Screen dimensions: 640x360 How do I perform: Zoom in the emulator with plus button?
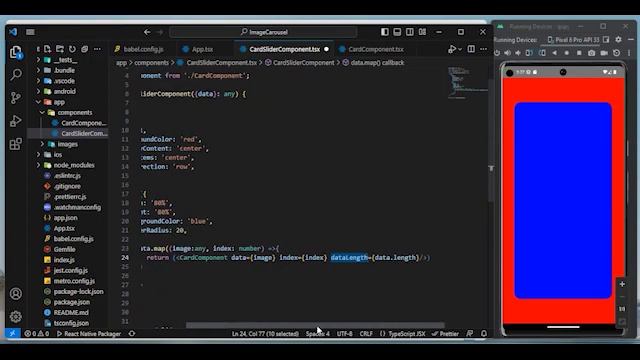click(622, 284)
